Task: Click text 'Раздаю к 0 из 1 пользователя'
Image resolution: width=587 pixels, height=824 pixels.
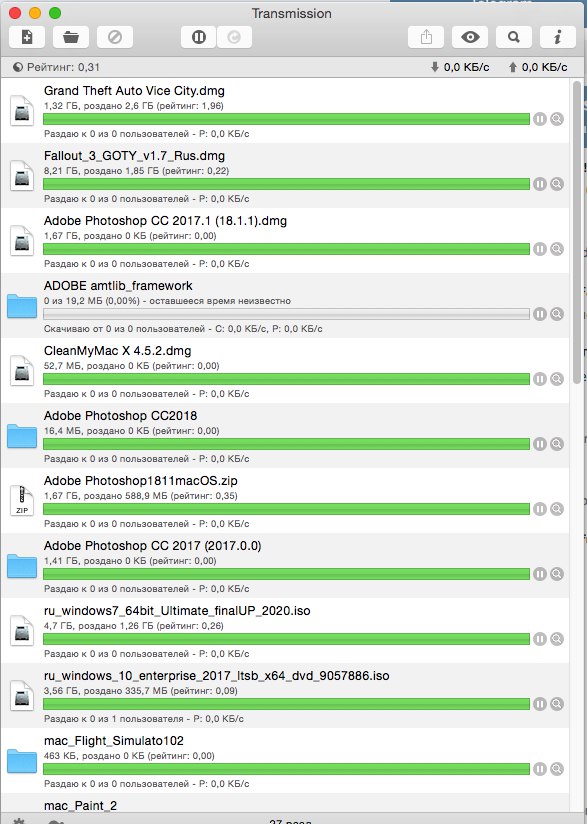Action: [x=114, y=719]
